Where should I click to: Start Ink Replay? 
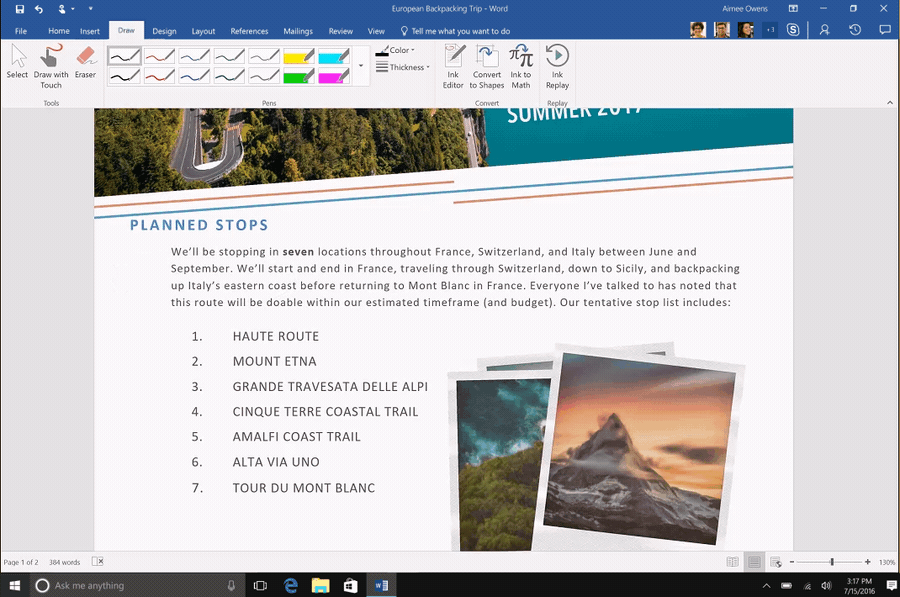557,66
